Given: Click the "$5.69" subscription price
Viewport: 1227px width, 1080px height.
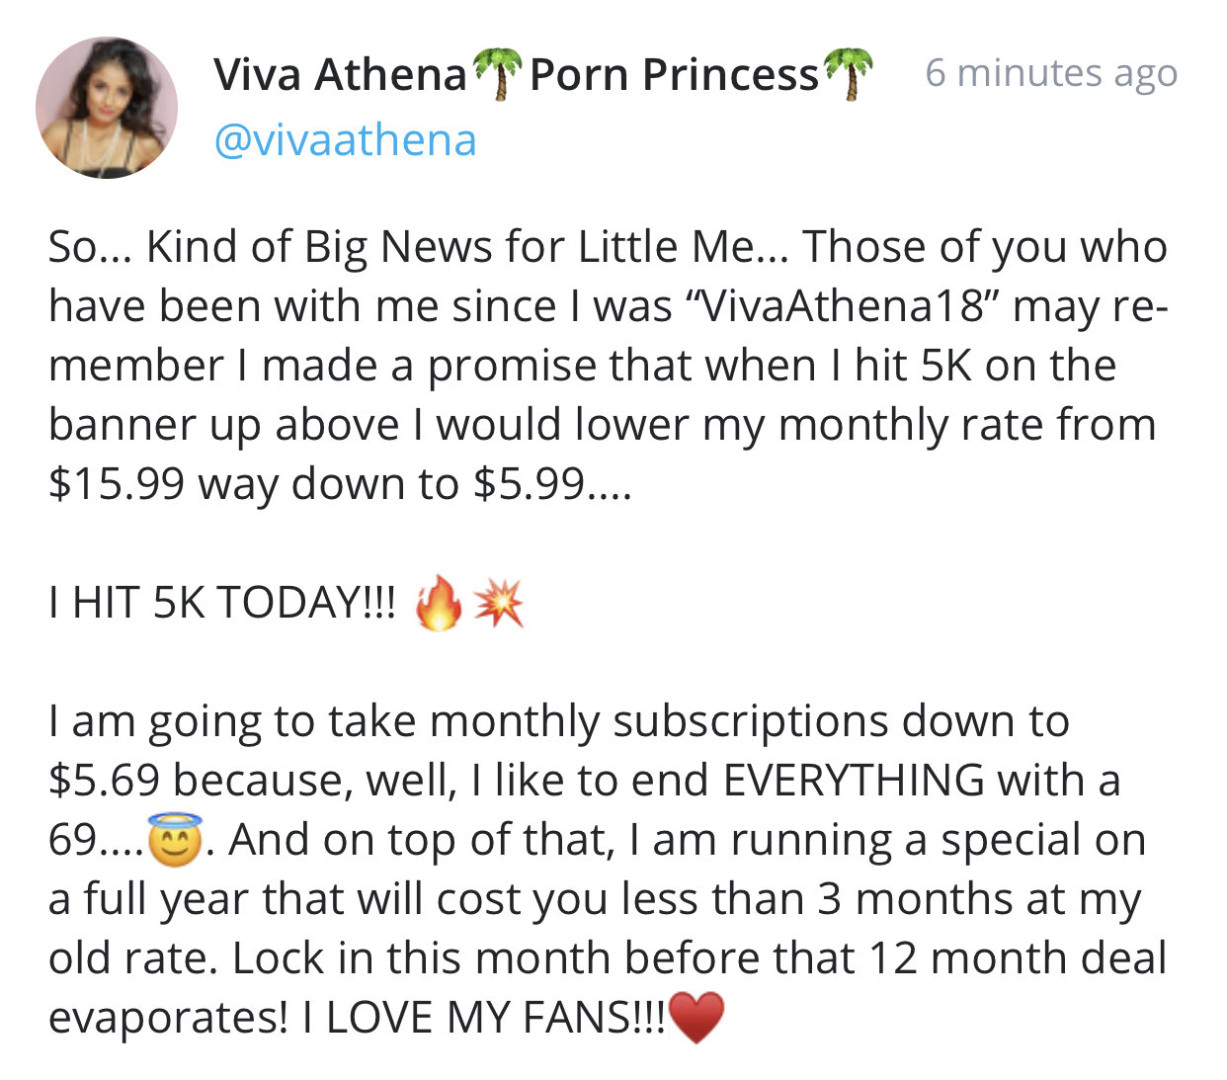Looking at the screenshot, I should (x=105, y=780).
